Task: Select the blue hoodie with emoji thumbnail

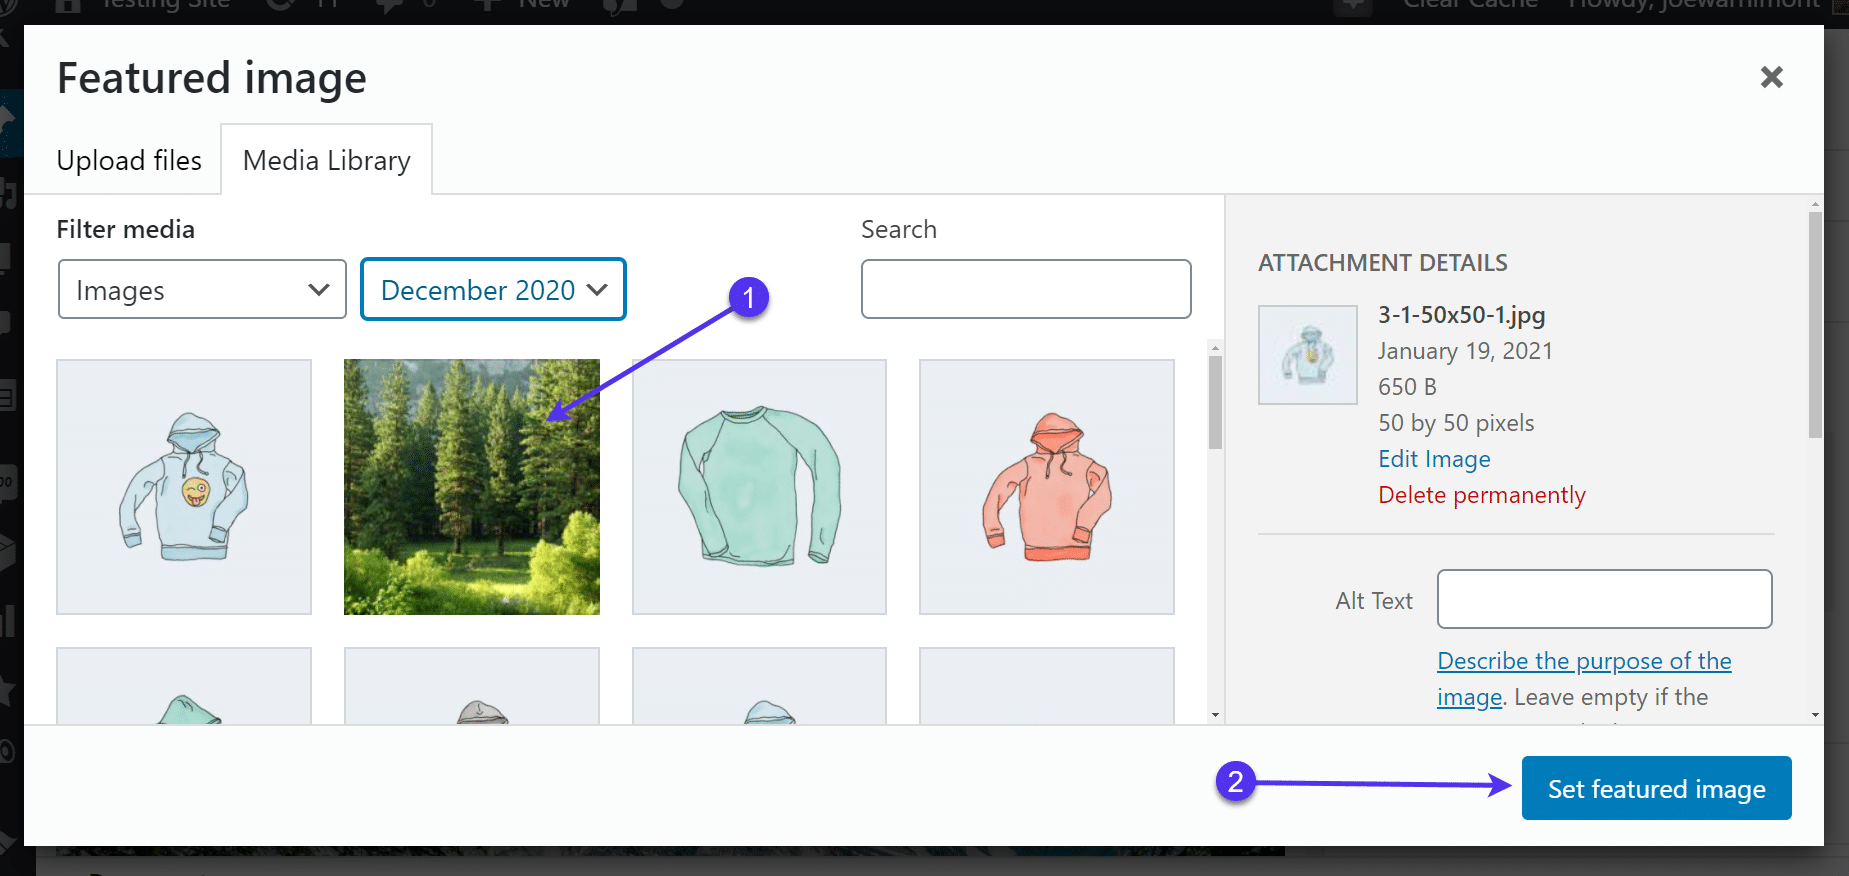Action: point(184,487)
